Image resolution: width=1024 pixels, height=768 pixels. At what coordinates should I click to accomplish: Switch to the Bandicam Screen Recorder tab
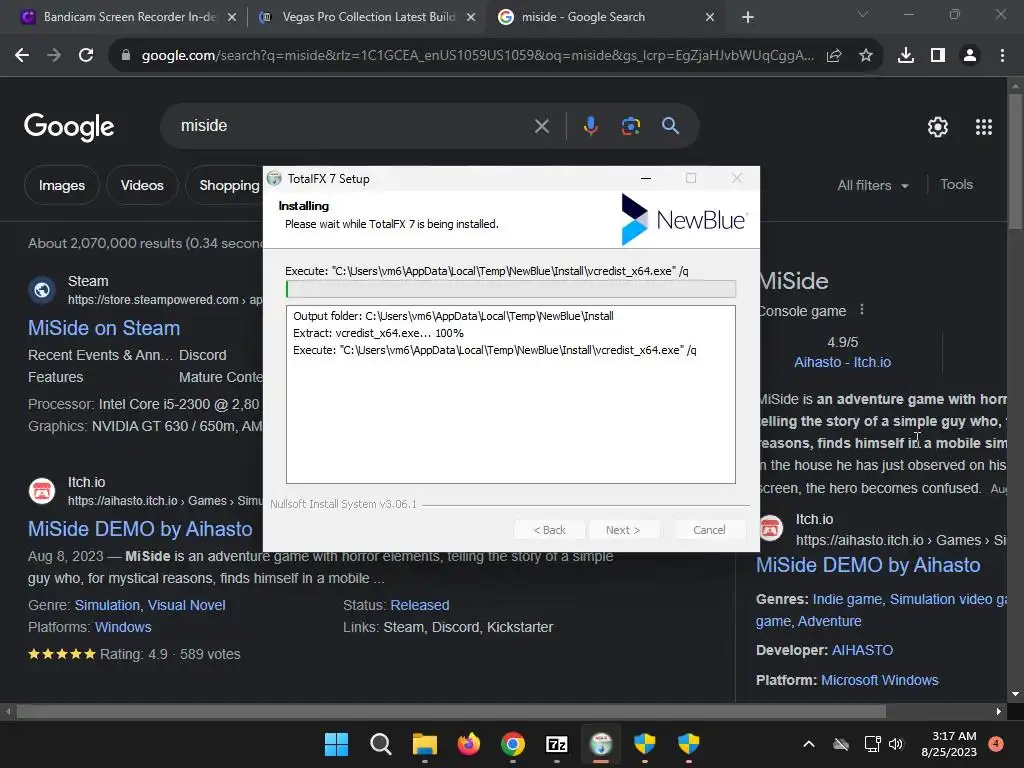129,17
